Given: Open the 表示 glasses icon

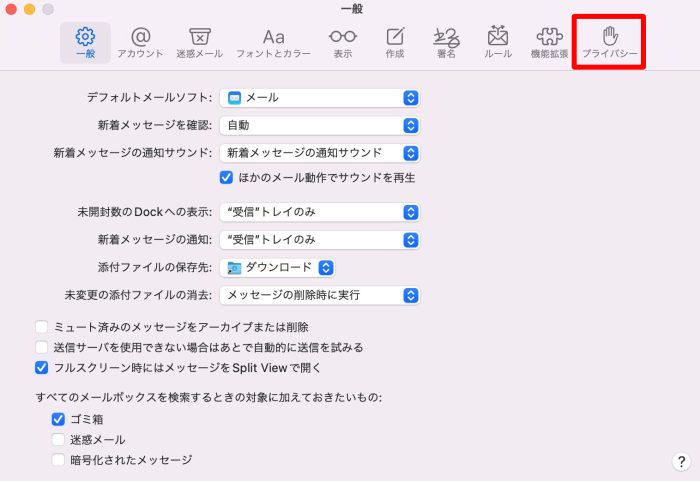Looking at the screenshot, I should pos(342,40).
